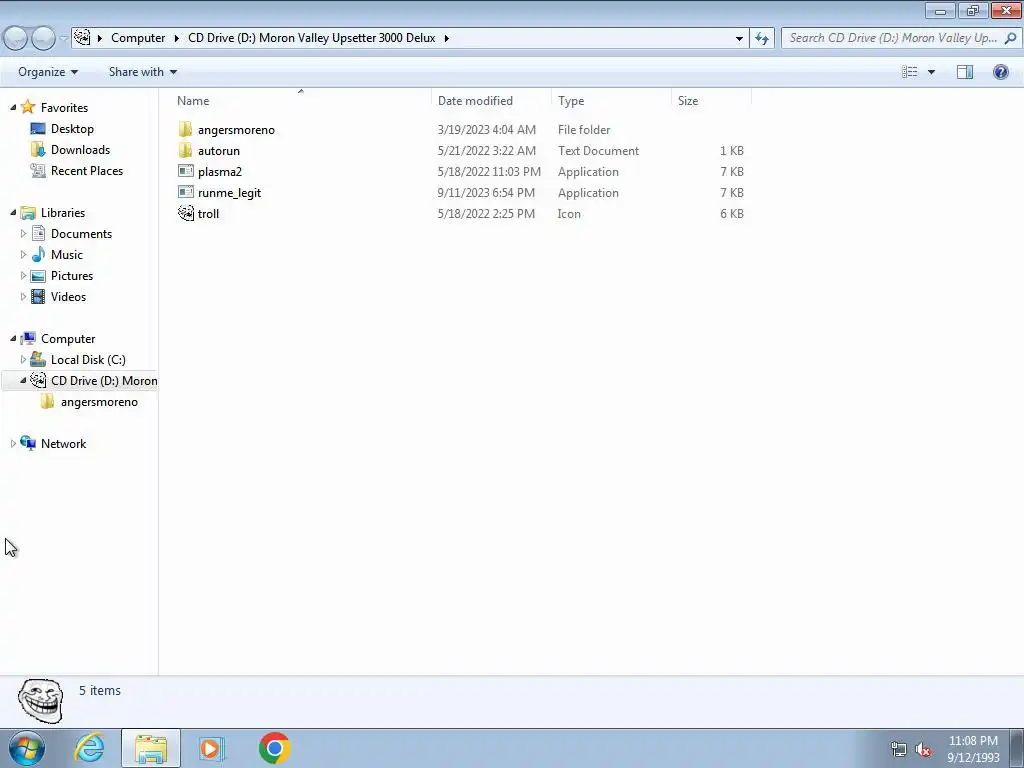Open address bar history dropdown

[739, 38]
